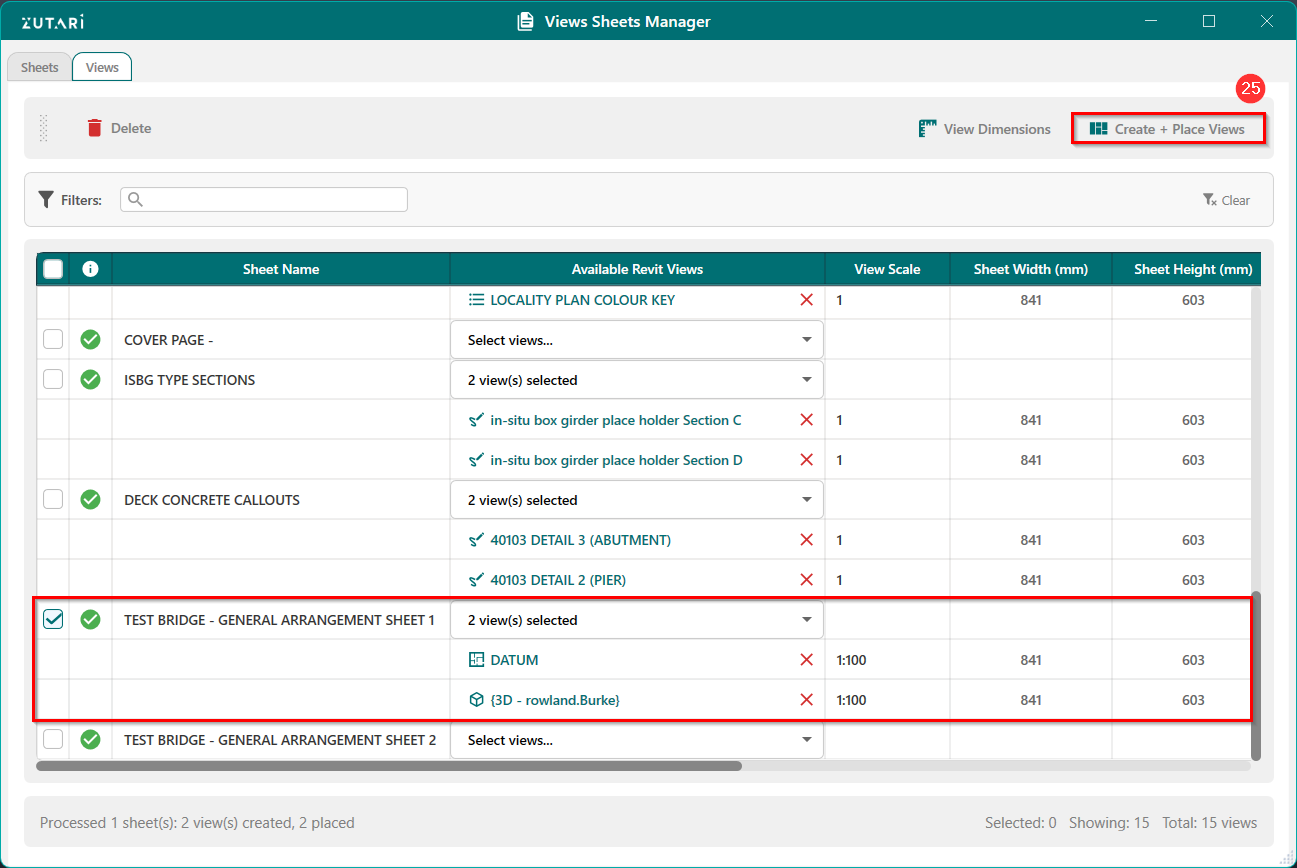The height and width of the screenshot is (868, 1297).
Task: Click the Clear filters button
Action: (x=1226, y=200)
